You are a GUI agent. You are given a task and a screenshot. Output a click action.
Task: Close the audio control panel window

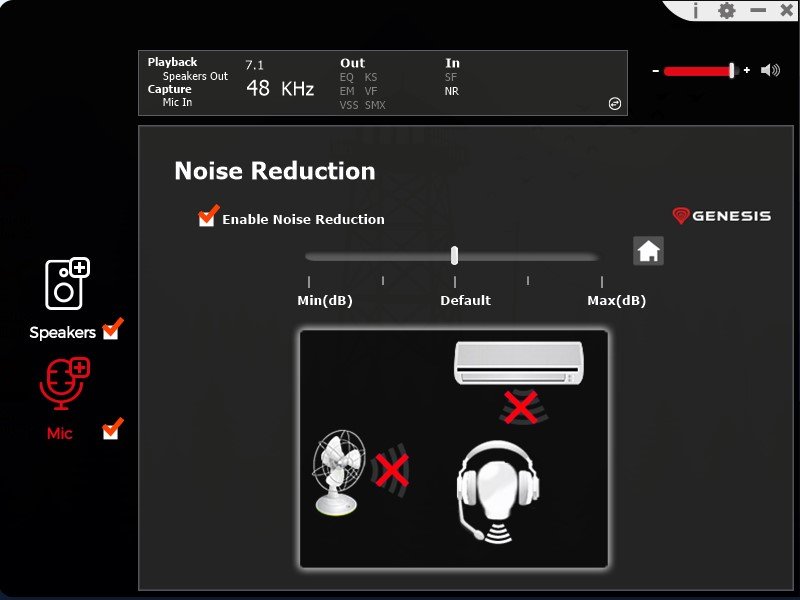point(787,10)
